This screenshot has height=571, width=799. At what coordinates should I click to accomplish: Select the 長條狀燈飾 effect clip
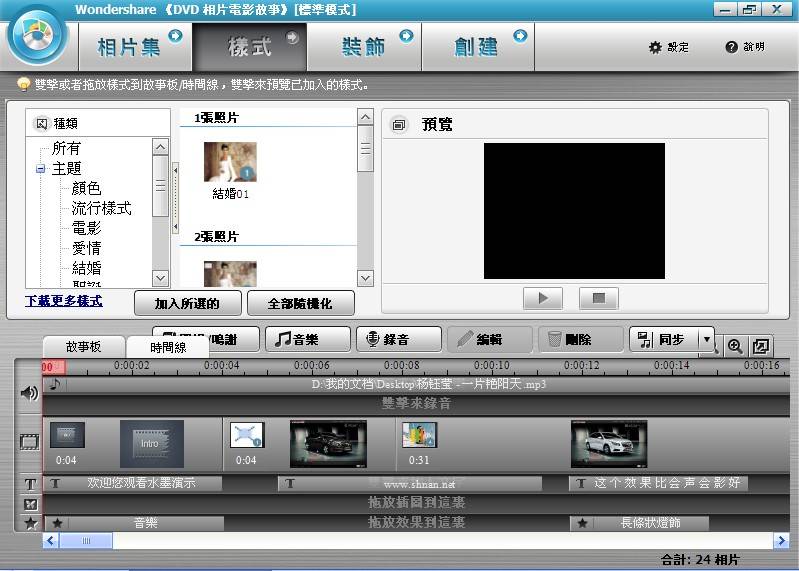pos(640,523)
